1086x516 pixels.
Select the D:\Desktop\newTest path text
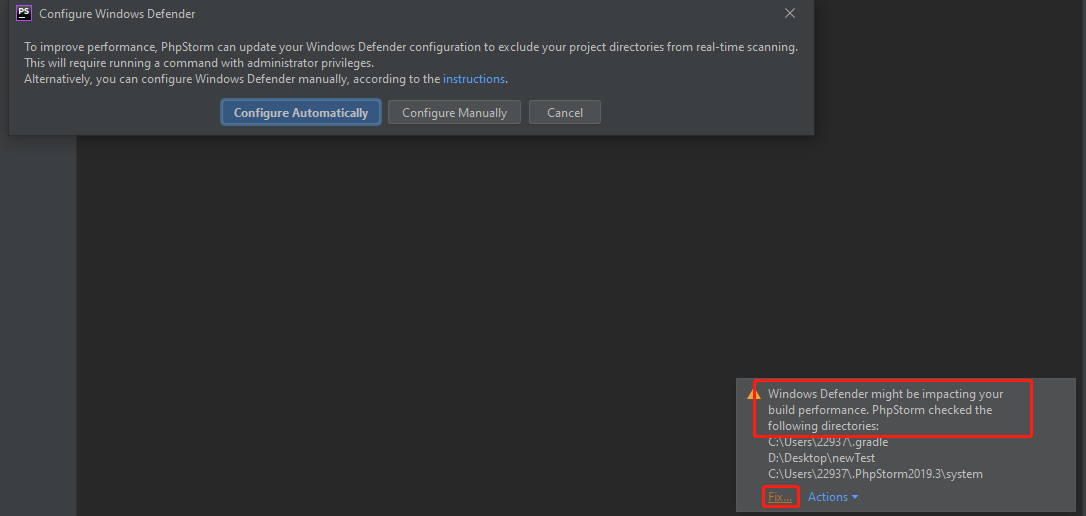[x=821, y=458]
